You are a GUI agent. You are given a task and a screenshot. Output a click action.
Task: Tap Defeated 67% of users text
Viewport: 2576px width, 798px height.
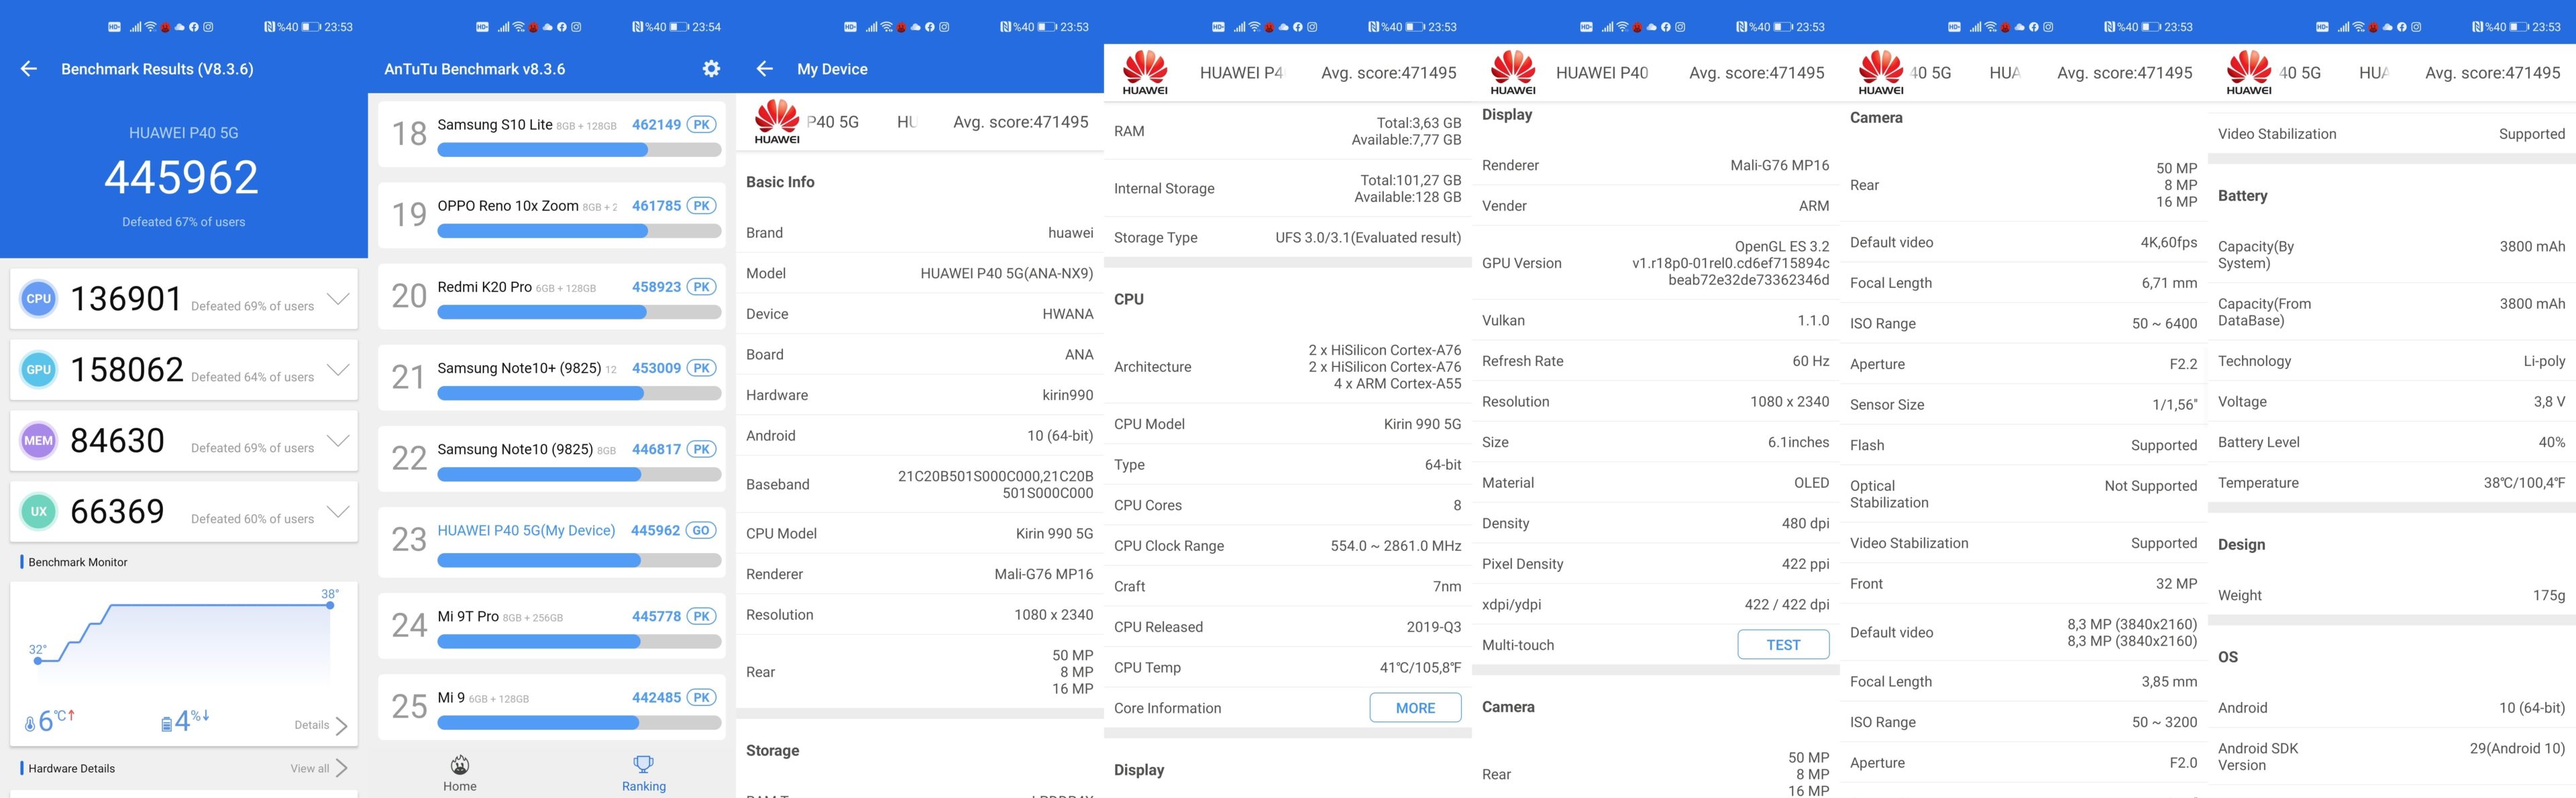click(184, 222)
